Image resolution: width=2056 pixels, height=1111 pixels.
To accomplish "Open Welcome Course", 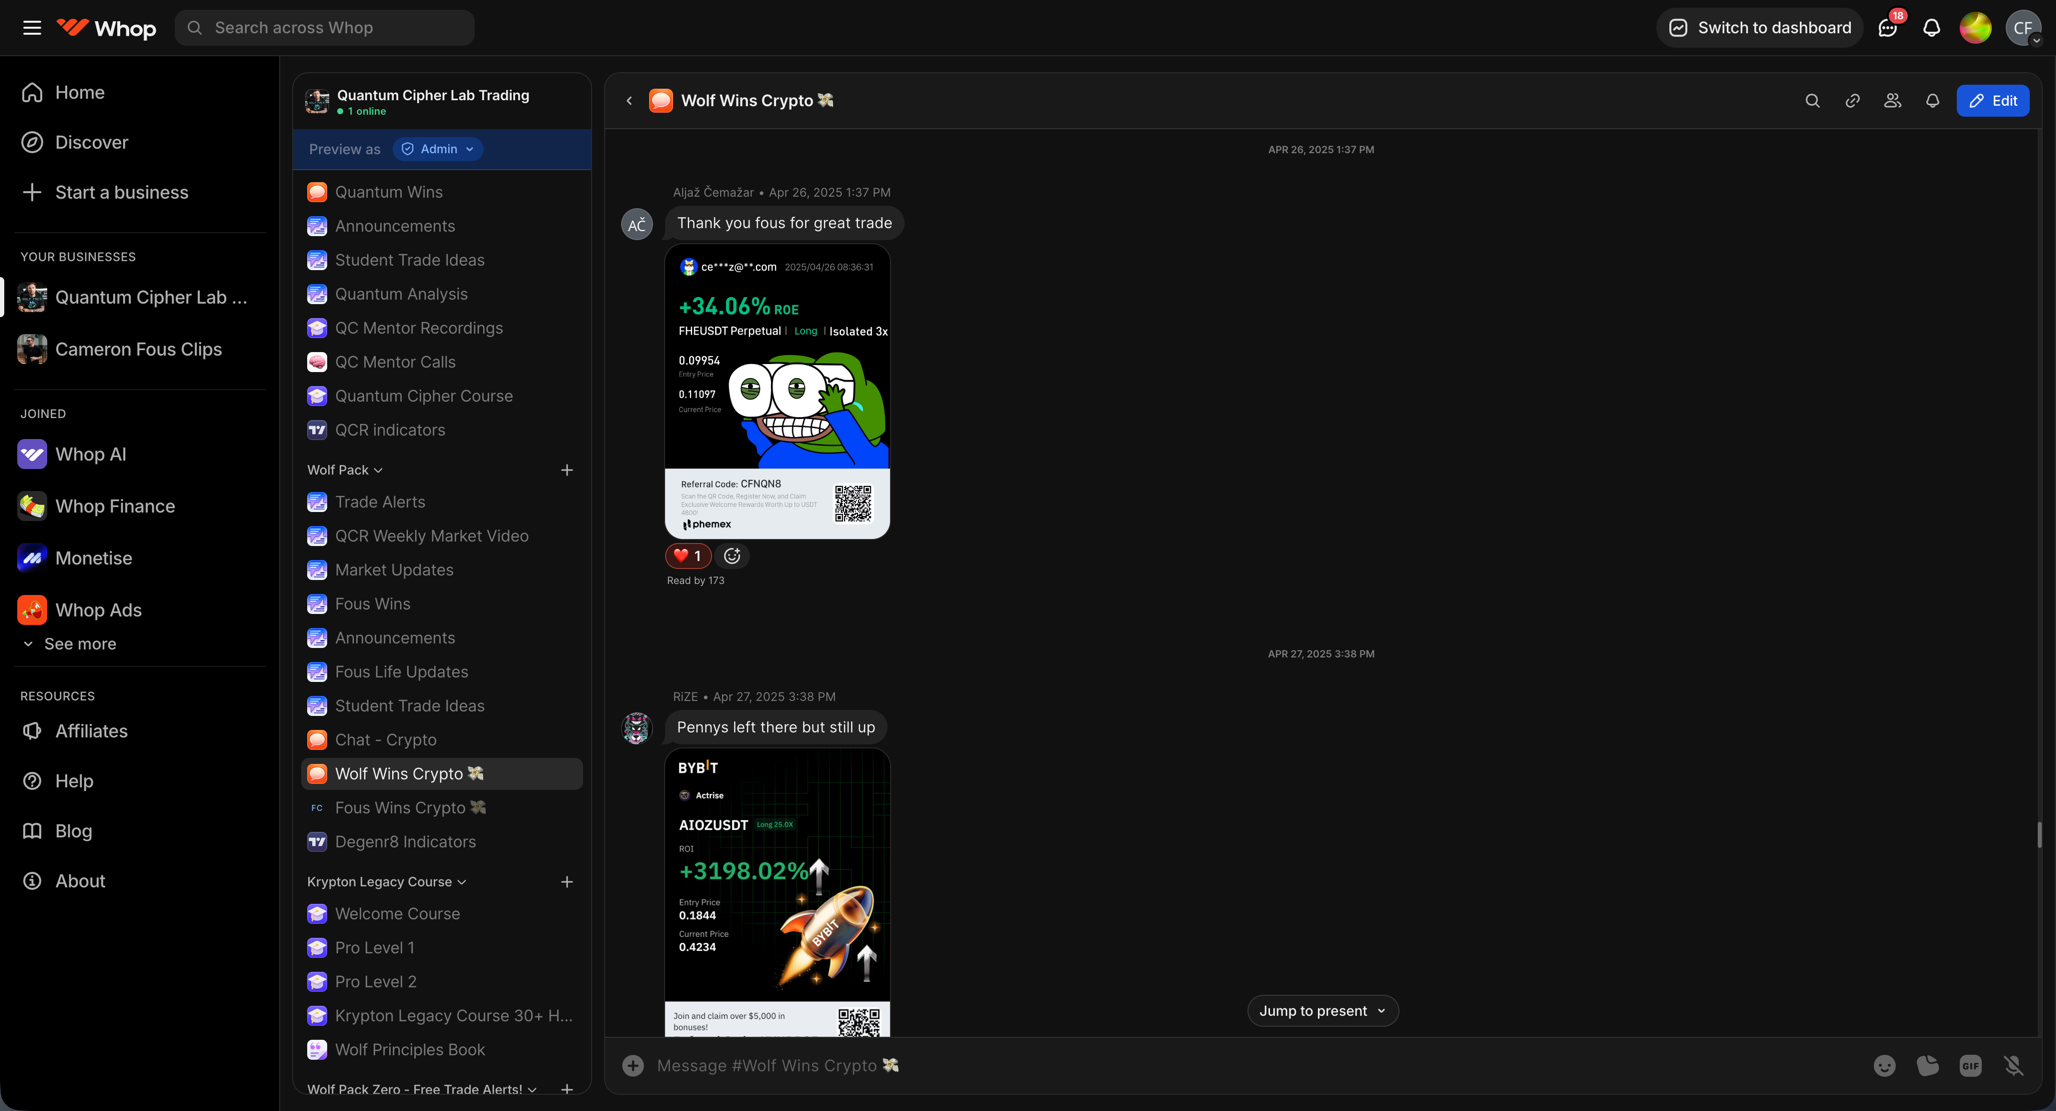I will (x=442, y=915).
